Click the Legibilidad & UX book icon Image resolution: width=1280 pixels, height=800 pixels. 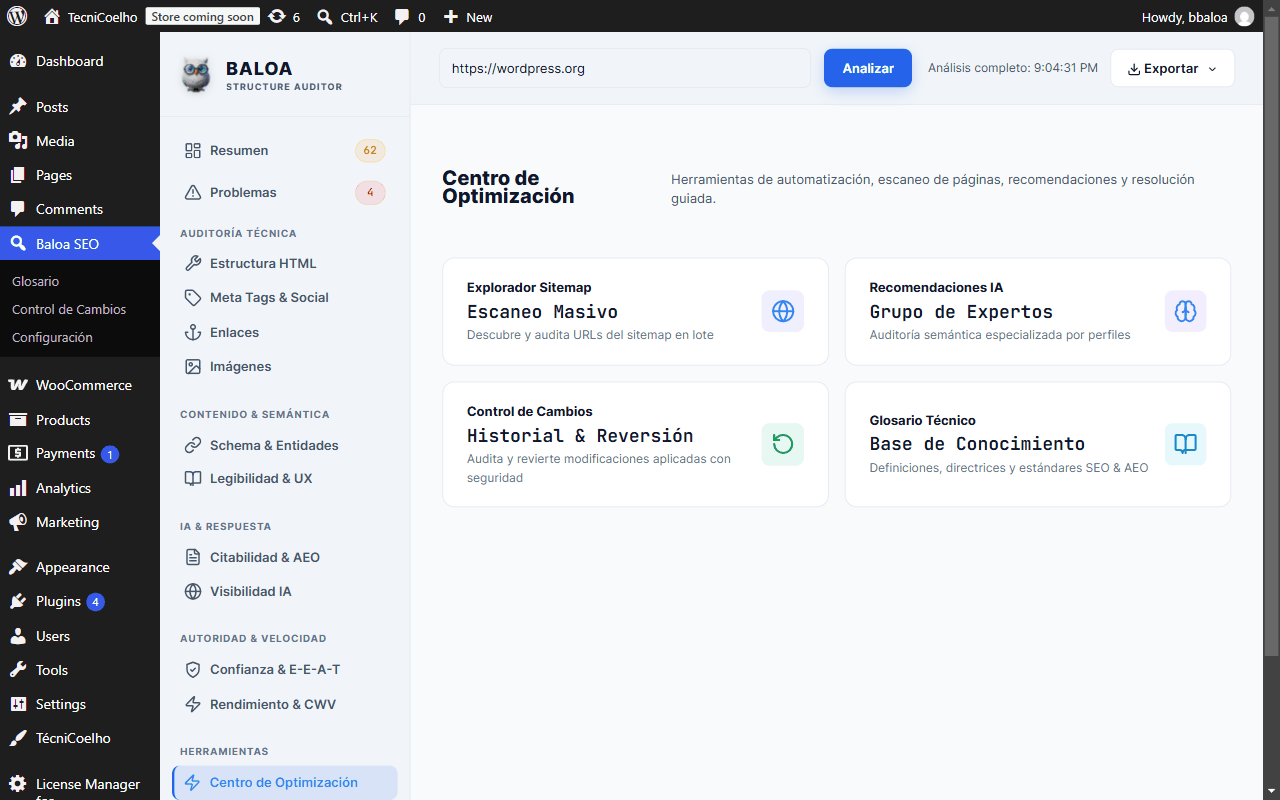tap(193, 478)
